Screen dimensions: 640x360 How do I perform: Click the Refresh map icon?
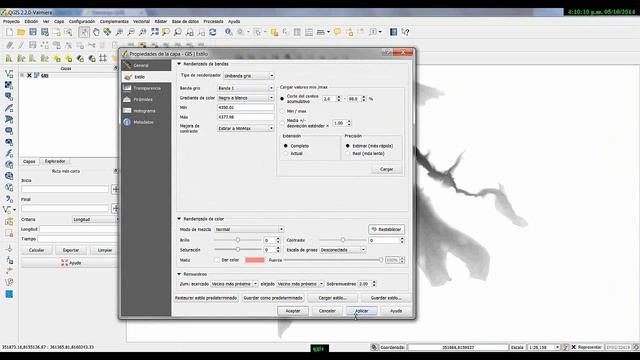212,32
